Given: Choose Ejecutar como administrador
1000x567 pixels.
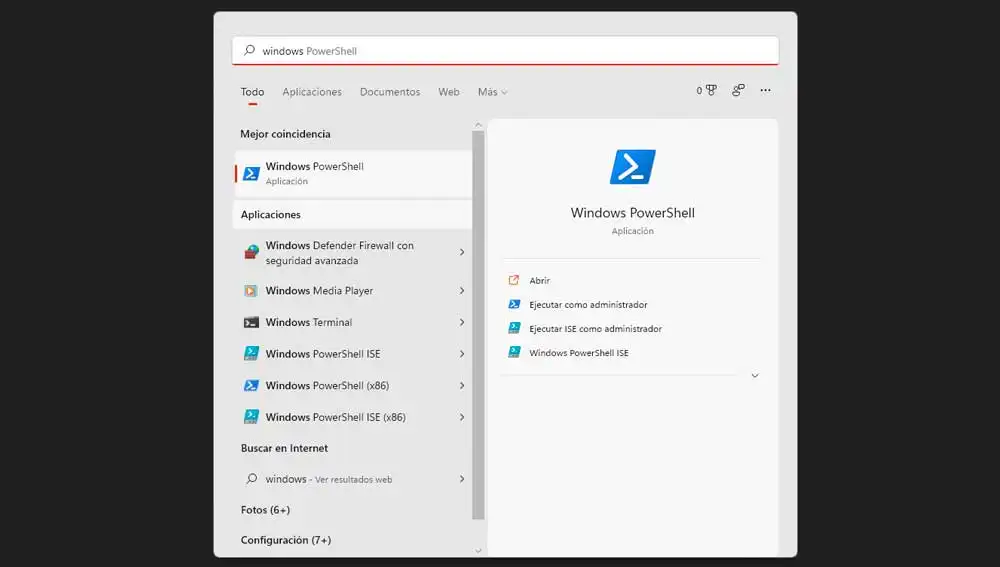Looking at the screenshot, I should point(588,305).
